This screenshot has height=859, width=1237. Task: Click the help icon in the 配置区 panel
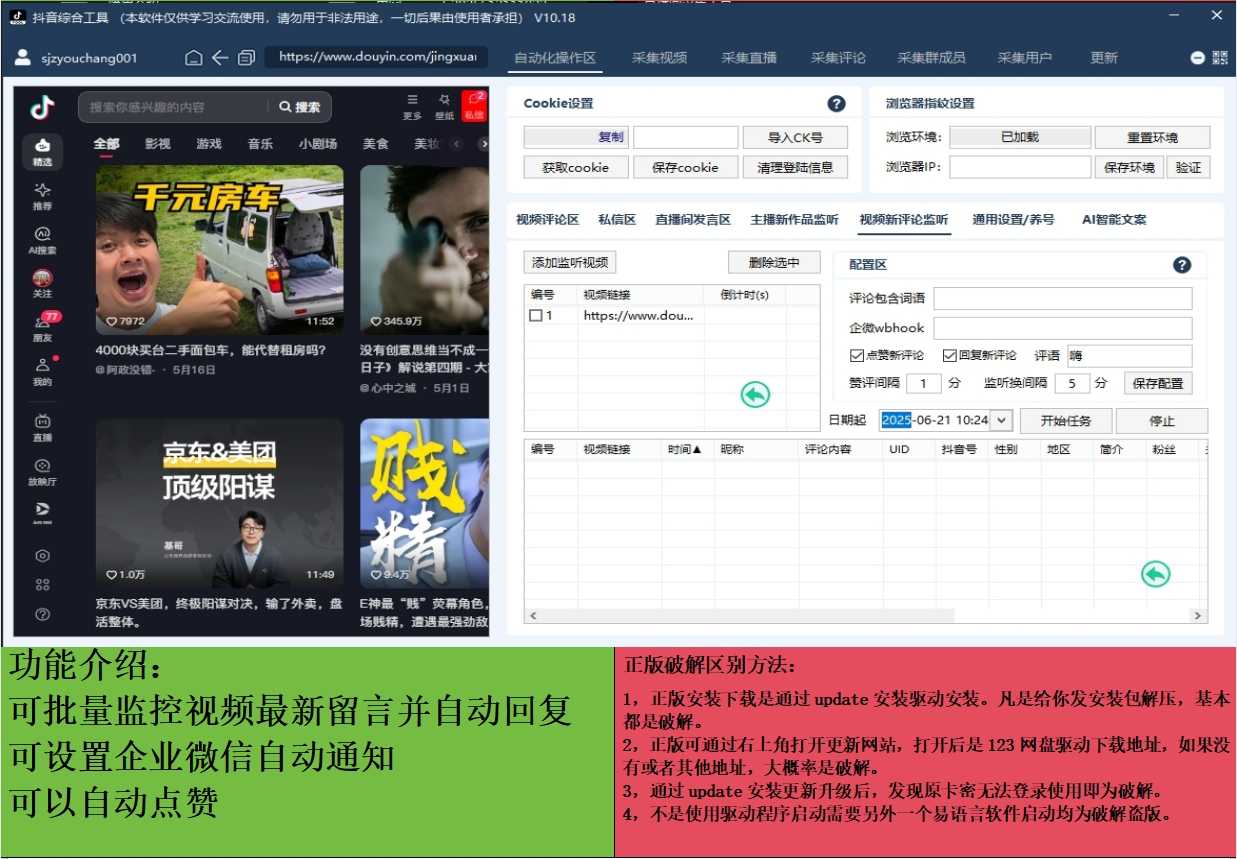point(1182,265)
